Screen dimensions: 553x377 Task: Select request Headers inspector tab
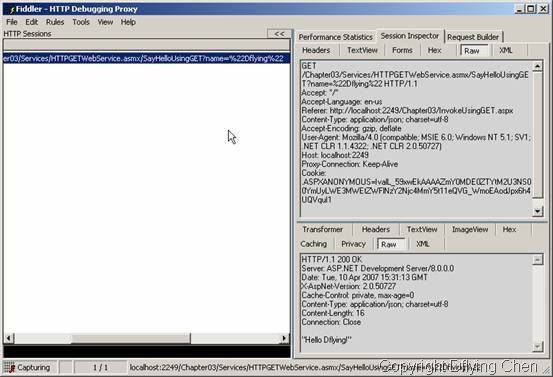[316, 50]
